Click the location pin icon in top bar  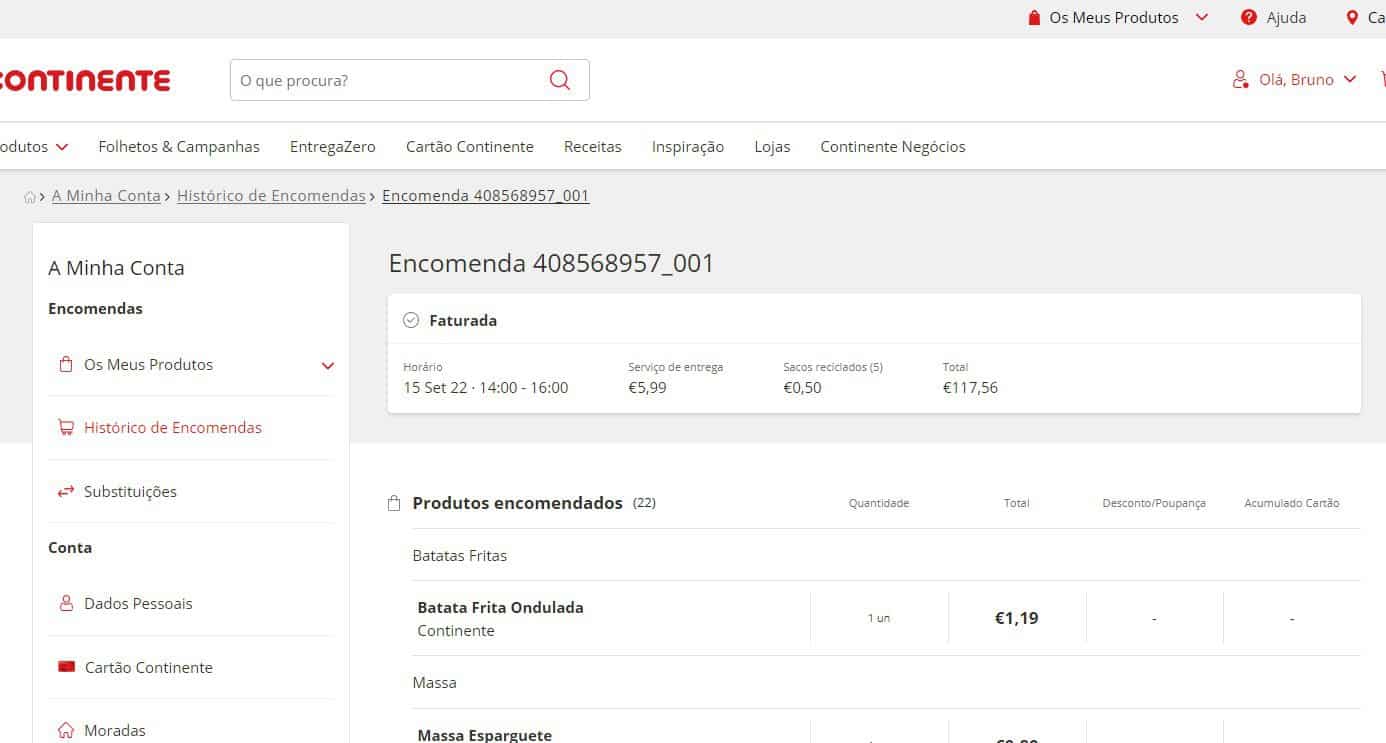1352,17
